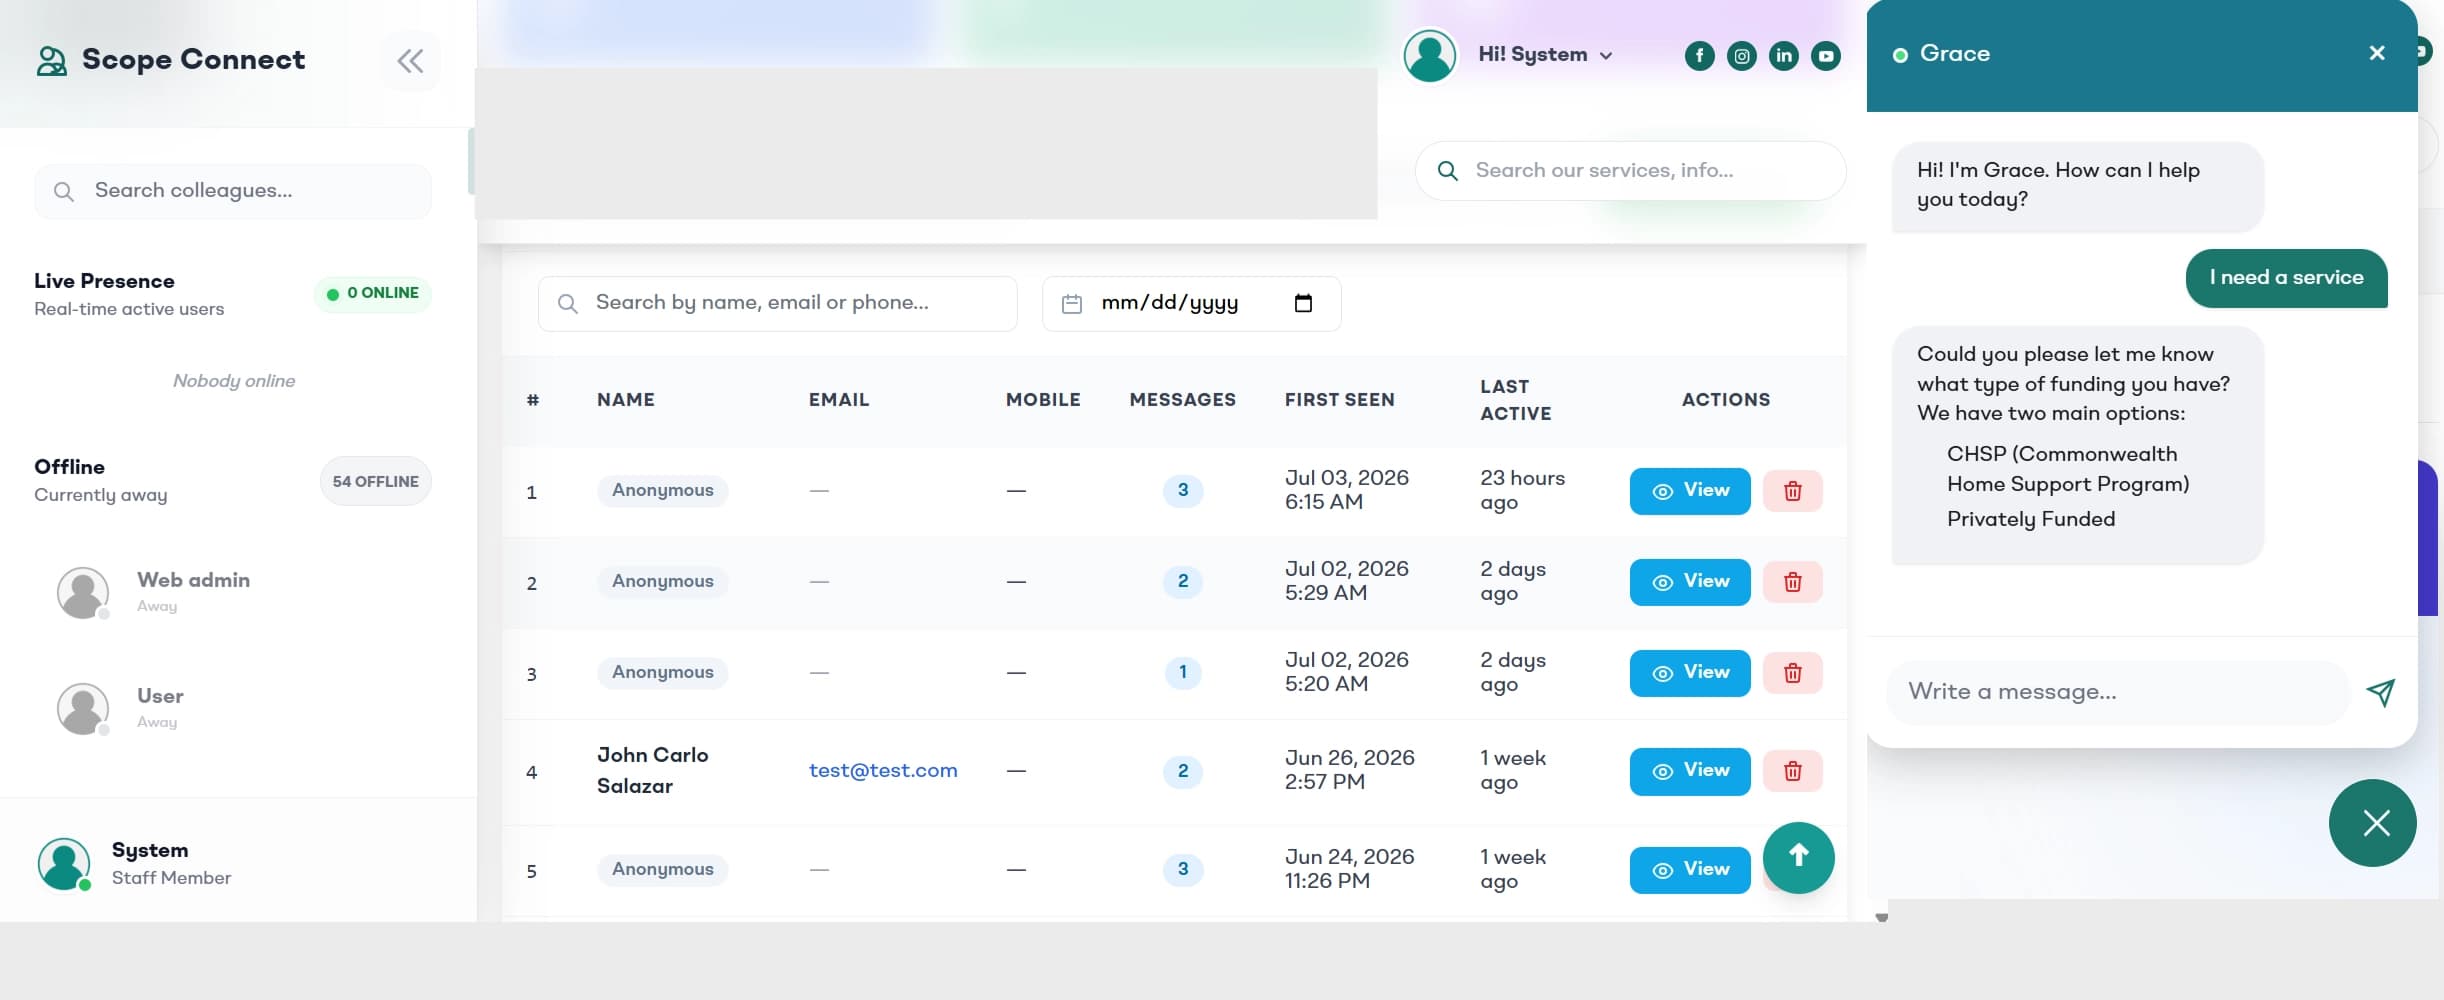Click Search colleagues field

[233, 191]
